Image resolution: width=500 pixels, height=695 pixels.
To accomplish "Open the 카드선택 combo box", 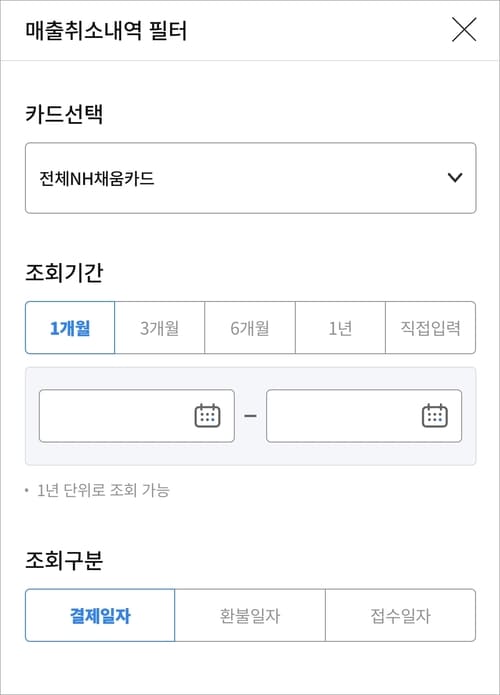I will [x=250, y=178].
